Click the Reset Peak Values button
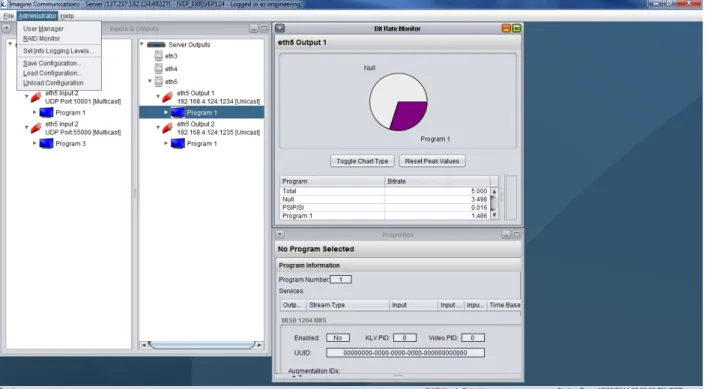Image resolution: width=708 pixels, height=389 pixels. tap(432, 161)
